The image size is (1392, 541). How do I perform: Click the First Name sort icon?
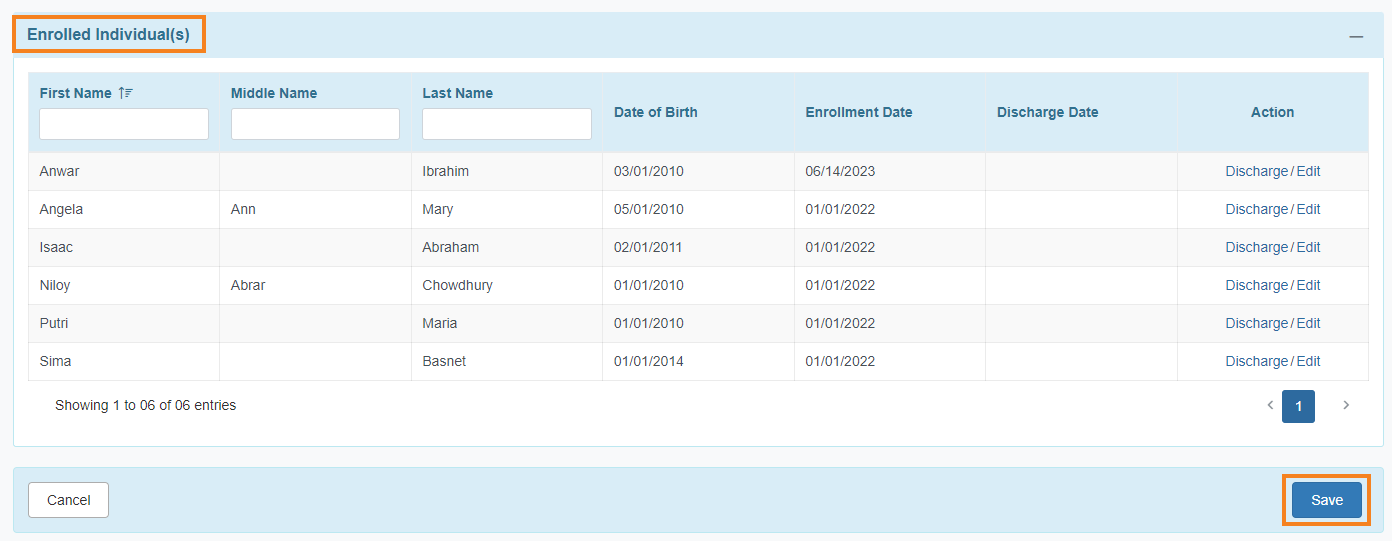[125, 93]
